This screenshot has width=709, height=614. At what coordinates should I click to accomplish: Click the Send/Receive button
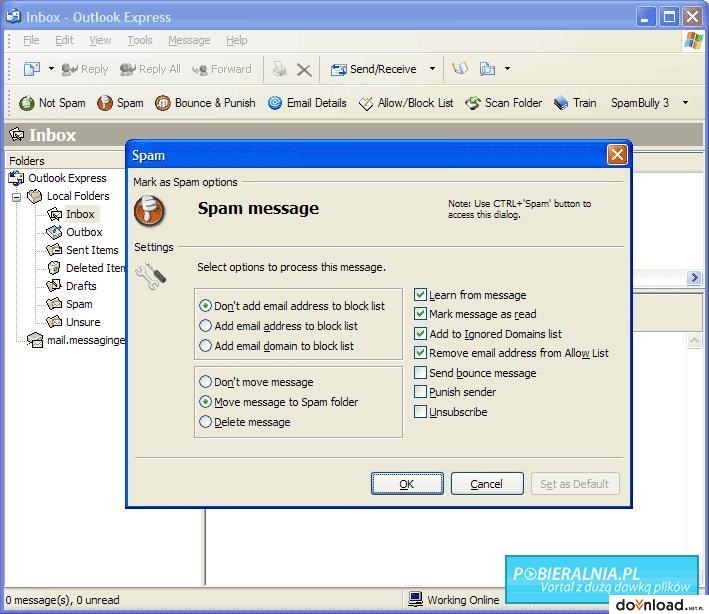(x=373, y=69)
